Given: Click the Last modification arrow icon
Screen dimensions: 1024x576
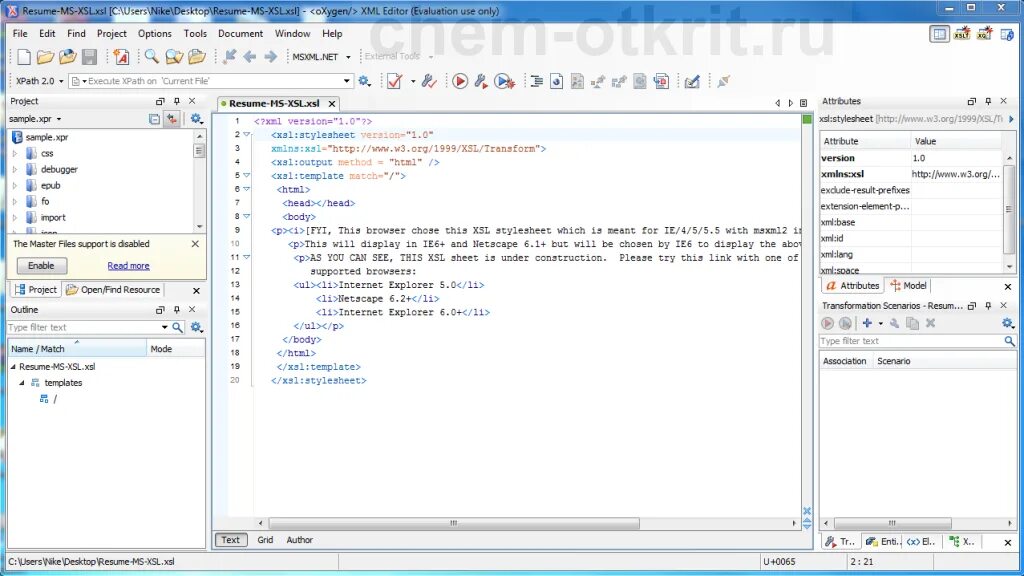Looking at the screenshot, I should (229, 57).
